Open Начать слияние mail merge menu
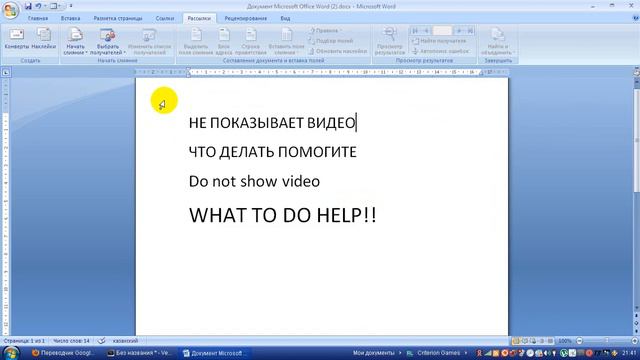The width and height of the screenshot is (640, 360). point(75,41)
